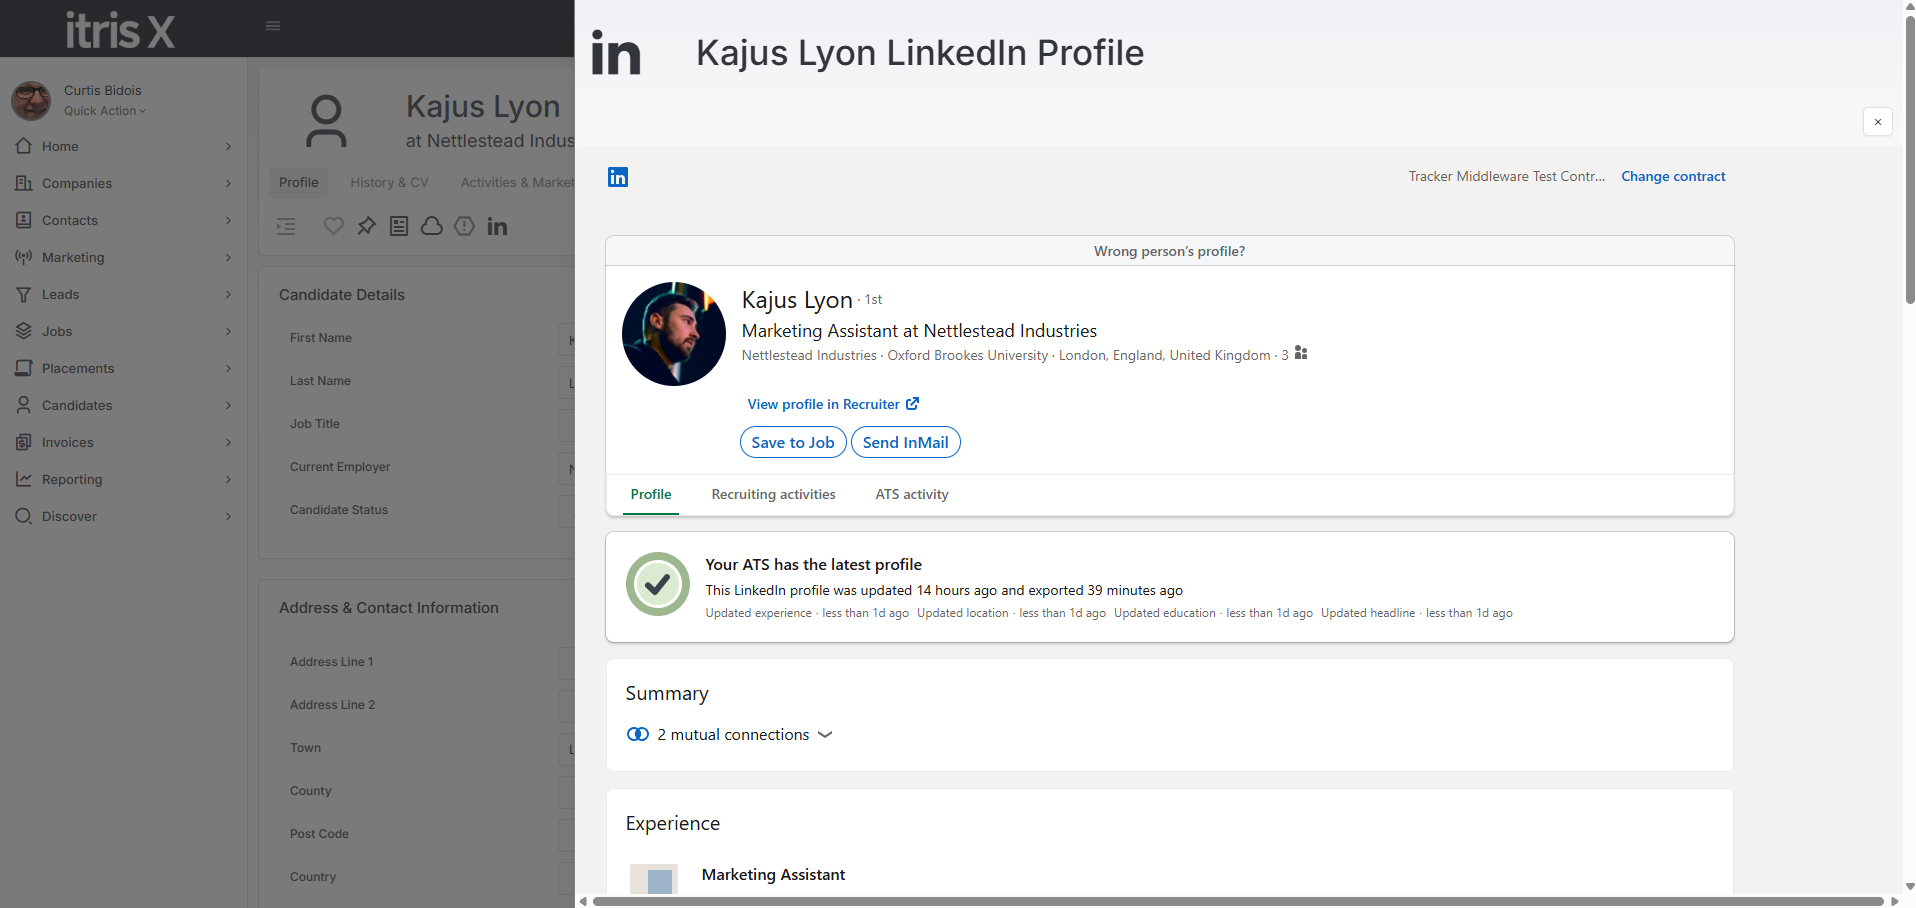Switch to the Recruiting activities tab
The width and height of the screenshot is (1916, 908).
[773, 494]
